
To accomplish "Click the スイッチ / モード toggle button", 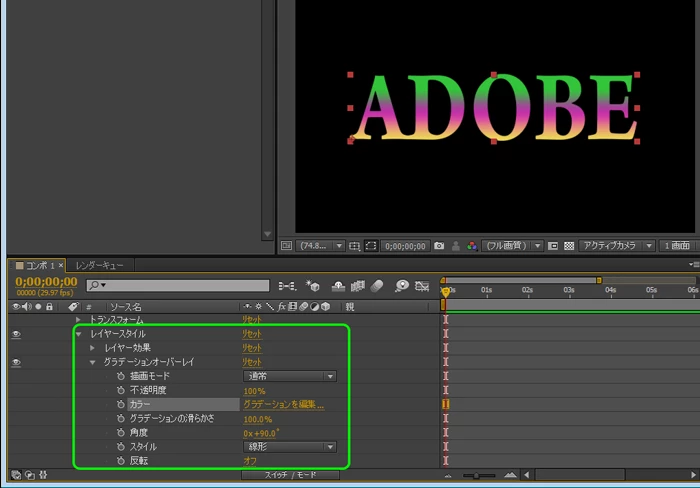I will pos(290,475).
